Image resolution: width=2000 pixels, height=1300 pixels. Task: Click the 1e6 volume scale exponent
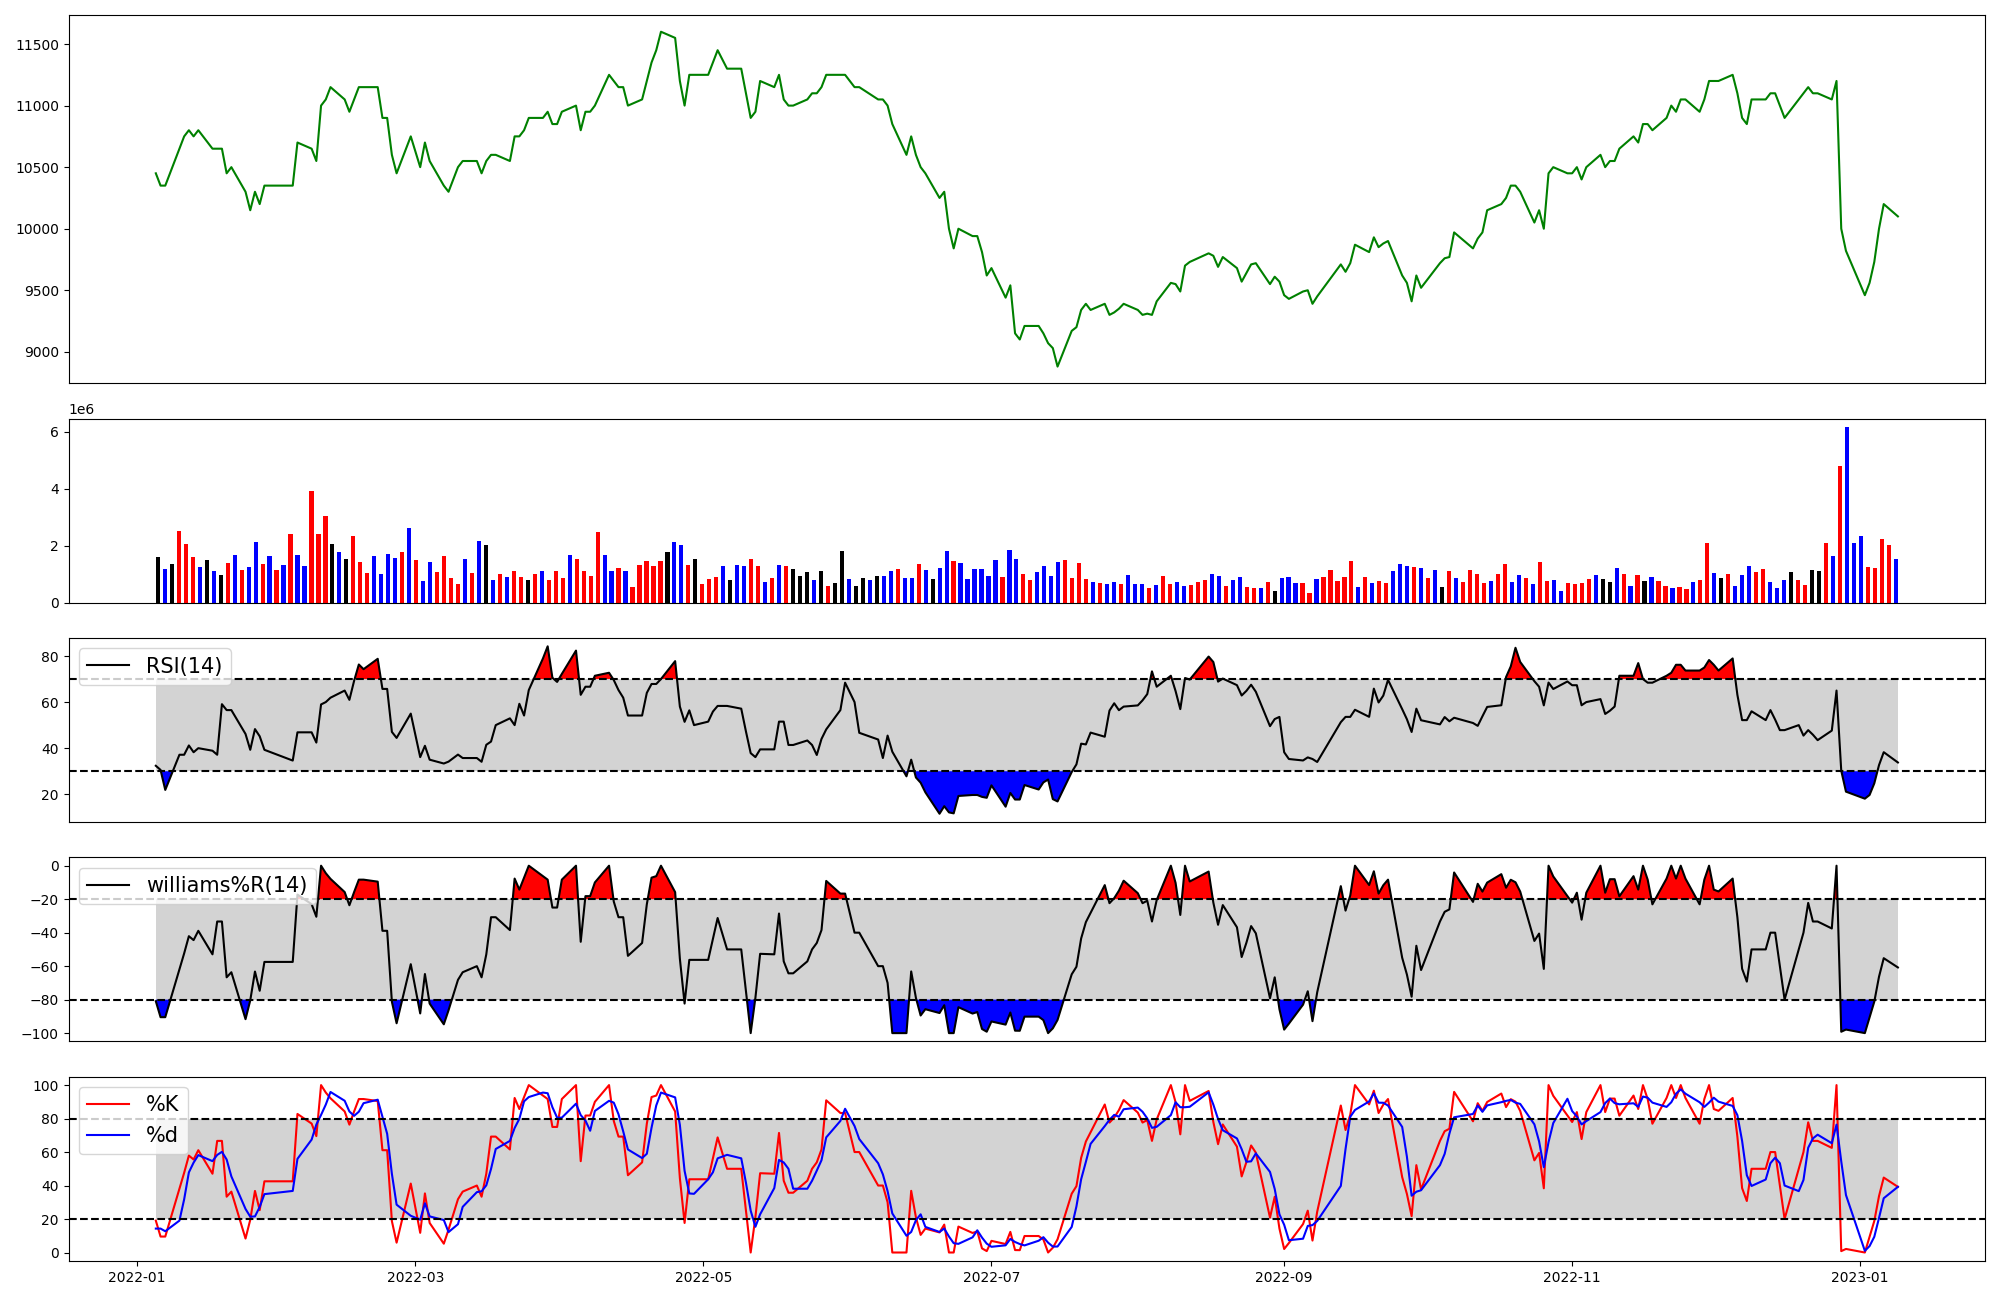82,410
